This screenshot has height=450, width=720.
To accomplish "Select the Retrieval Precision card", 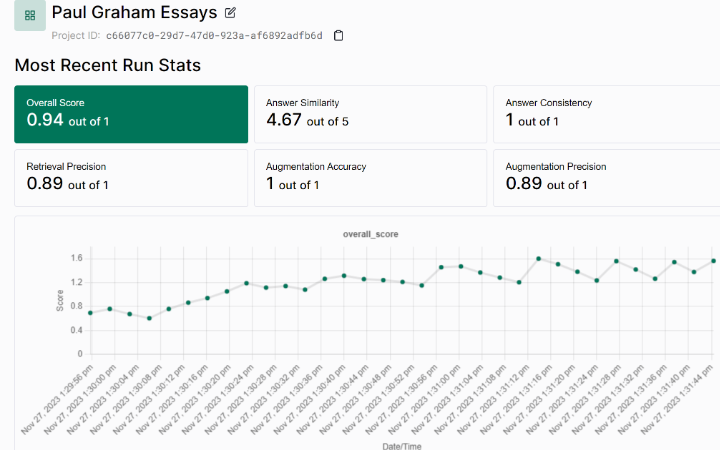I will (131, 178).
